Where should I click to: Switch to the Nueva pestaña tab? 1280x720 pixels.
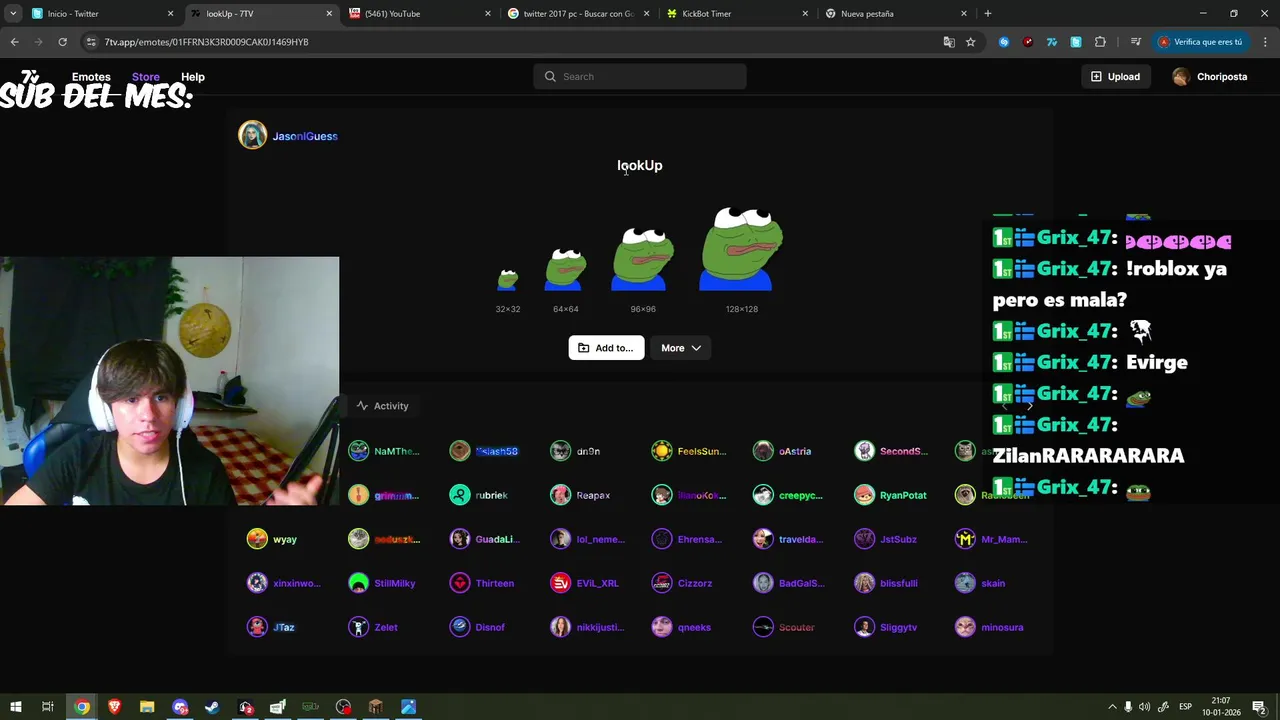coord(895,14)
